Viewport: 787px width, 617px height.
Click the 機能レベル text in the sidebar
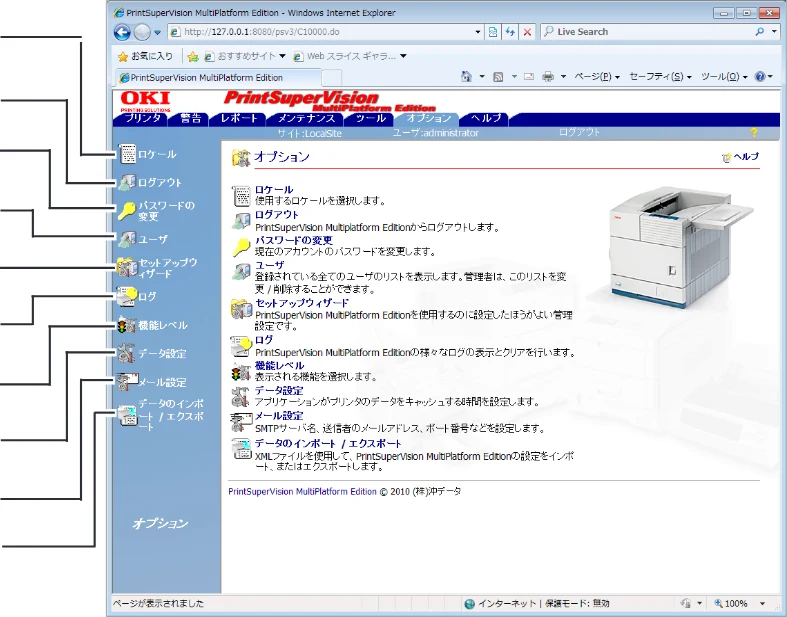(x=163, y=325)
